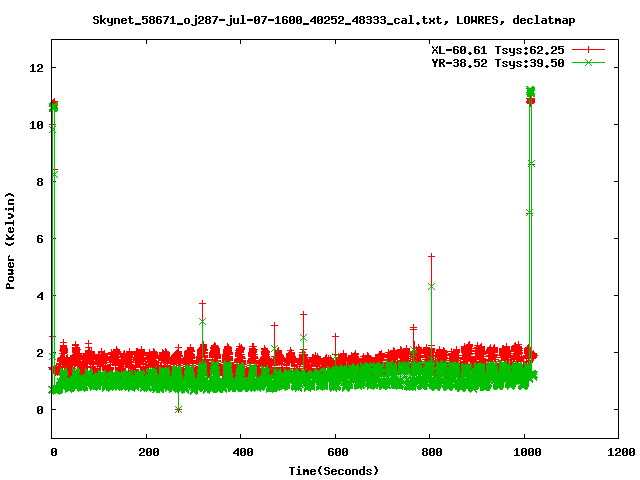Click the green YR legend line sample
This screenshot has width=640, height=480.
(x=588, y=62)
